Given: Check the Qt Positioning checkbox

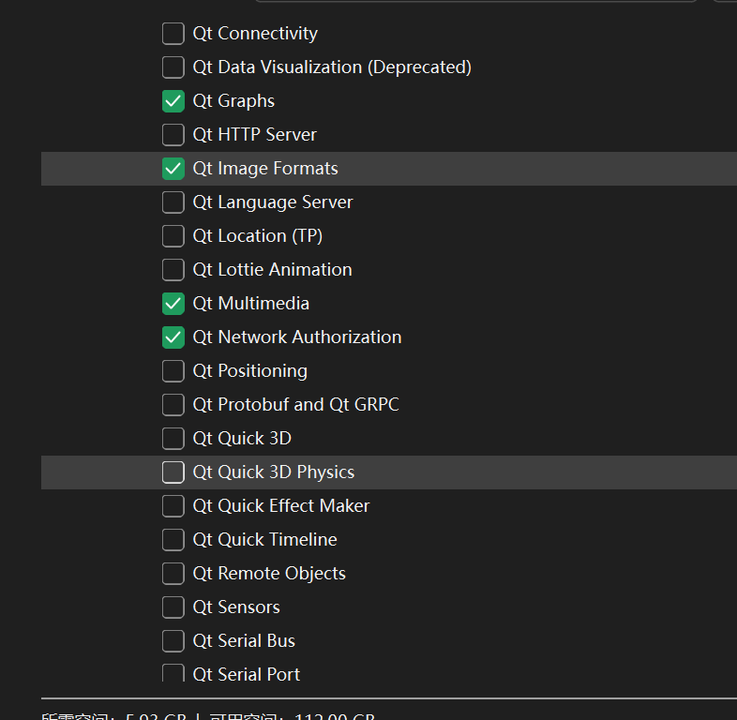Looking at the screenshot, I should click(x=173, y=371).
